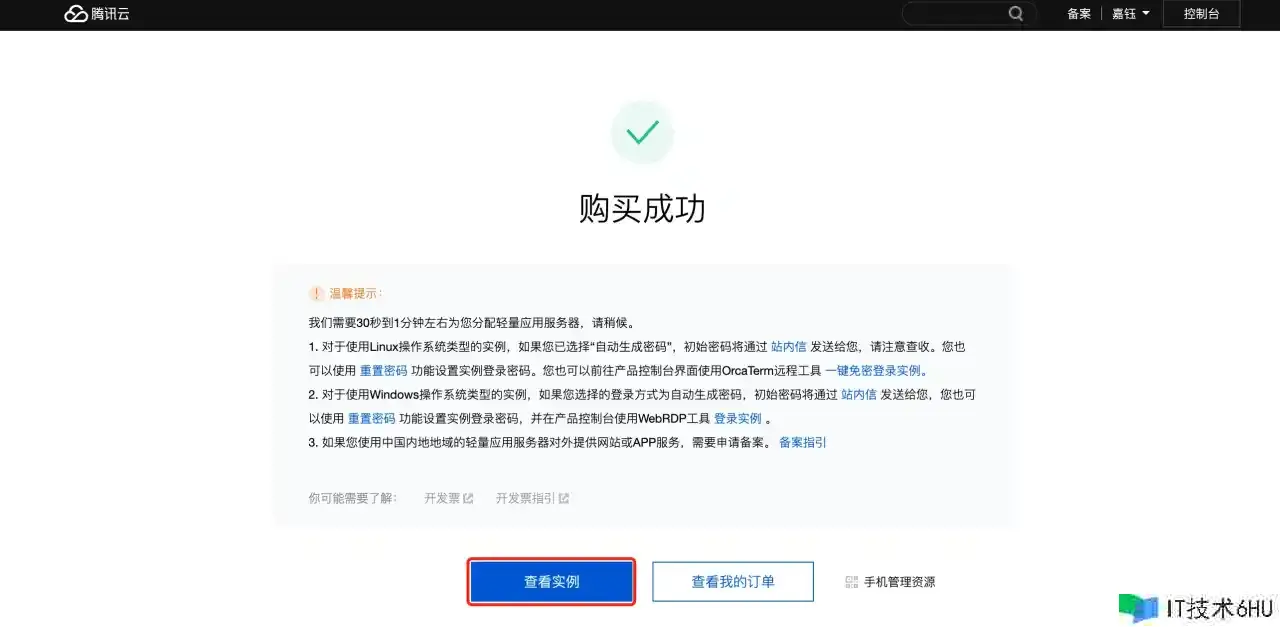Open 站内信 link in the Windows instructions
The image size is (1280, 627).
click(858, 395)
